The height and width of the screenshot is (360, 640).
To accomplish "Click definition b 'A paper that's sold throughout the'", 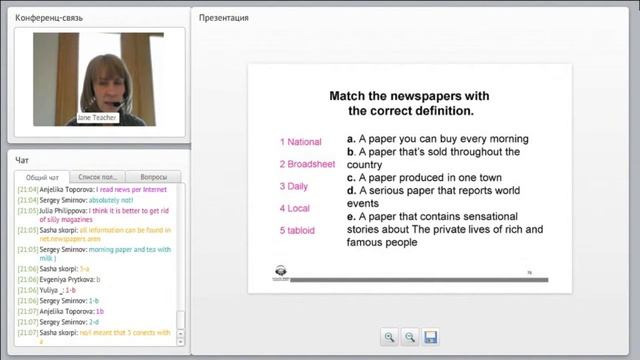I will click(x=433, y=152).
